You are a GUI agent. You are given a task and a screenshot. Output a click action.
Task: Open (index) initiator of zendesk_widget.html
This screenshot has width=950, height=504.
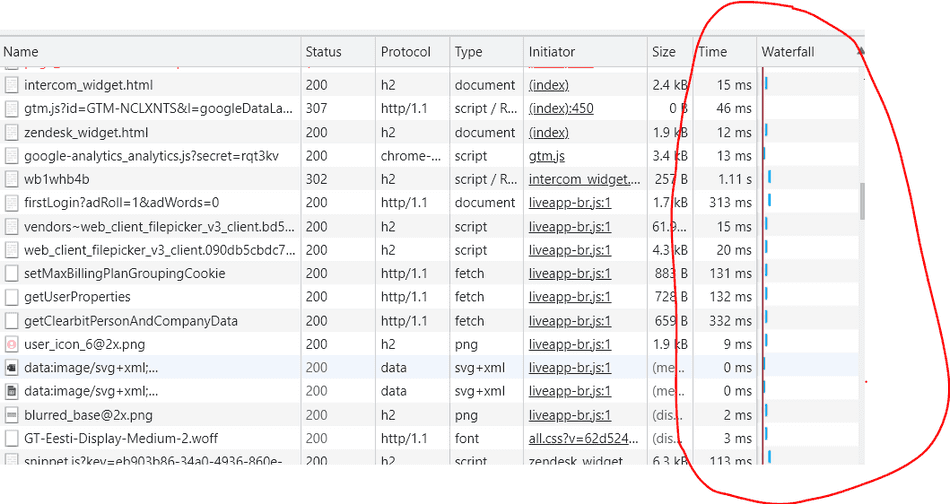tap(549, 132)
